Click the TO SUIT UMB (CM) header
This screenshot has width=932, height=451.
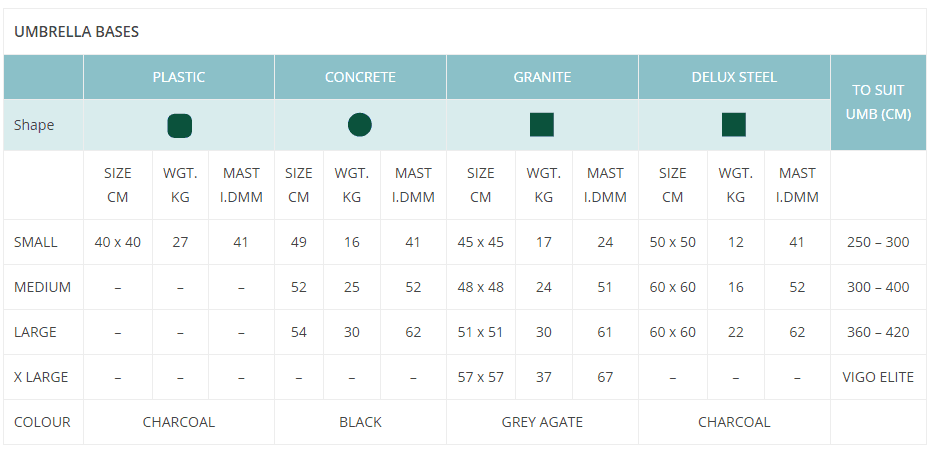(x=877, y=102)
